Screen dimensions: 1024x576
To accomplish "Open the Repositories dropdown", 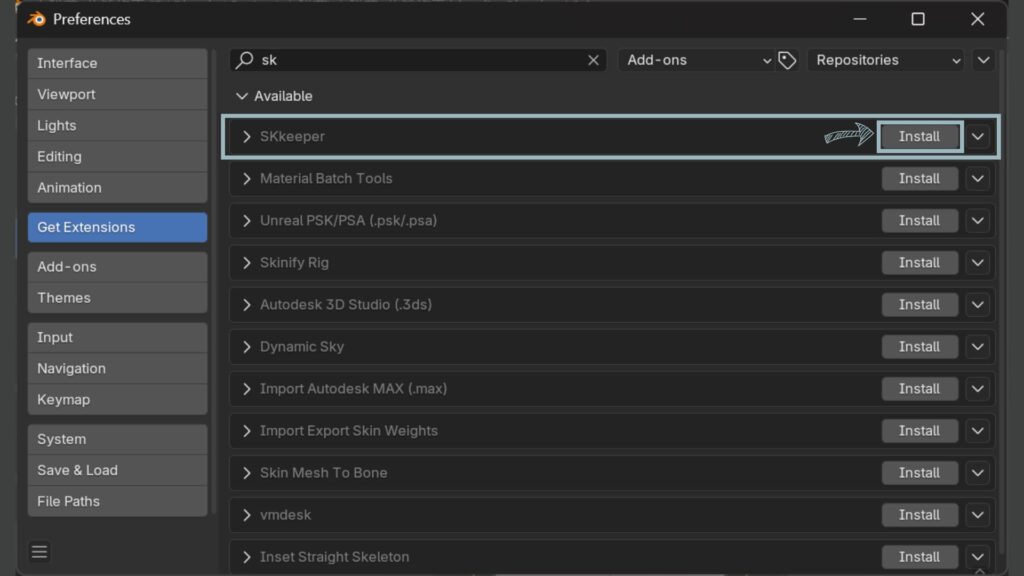I will [x=886, y=60].
